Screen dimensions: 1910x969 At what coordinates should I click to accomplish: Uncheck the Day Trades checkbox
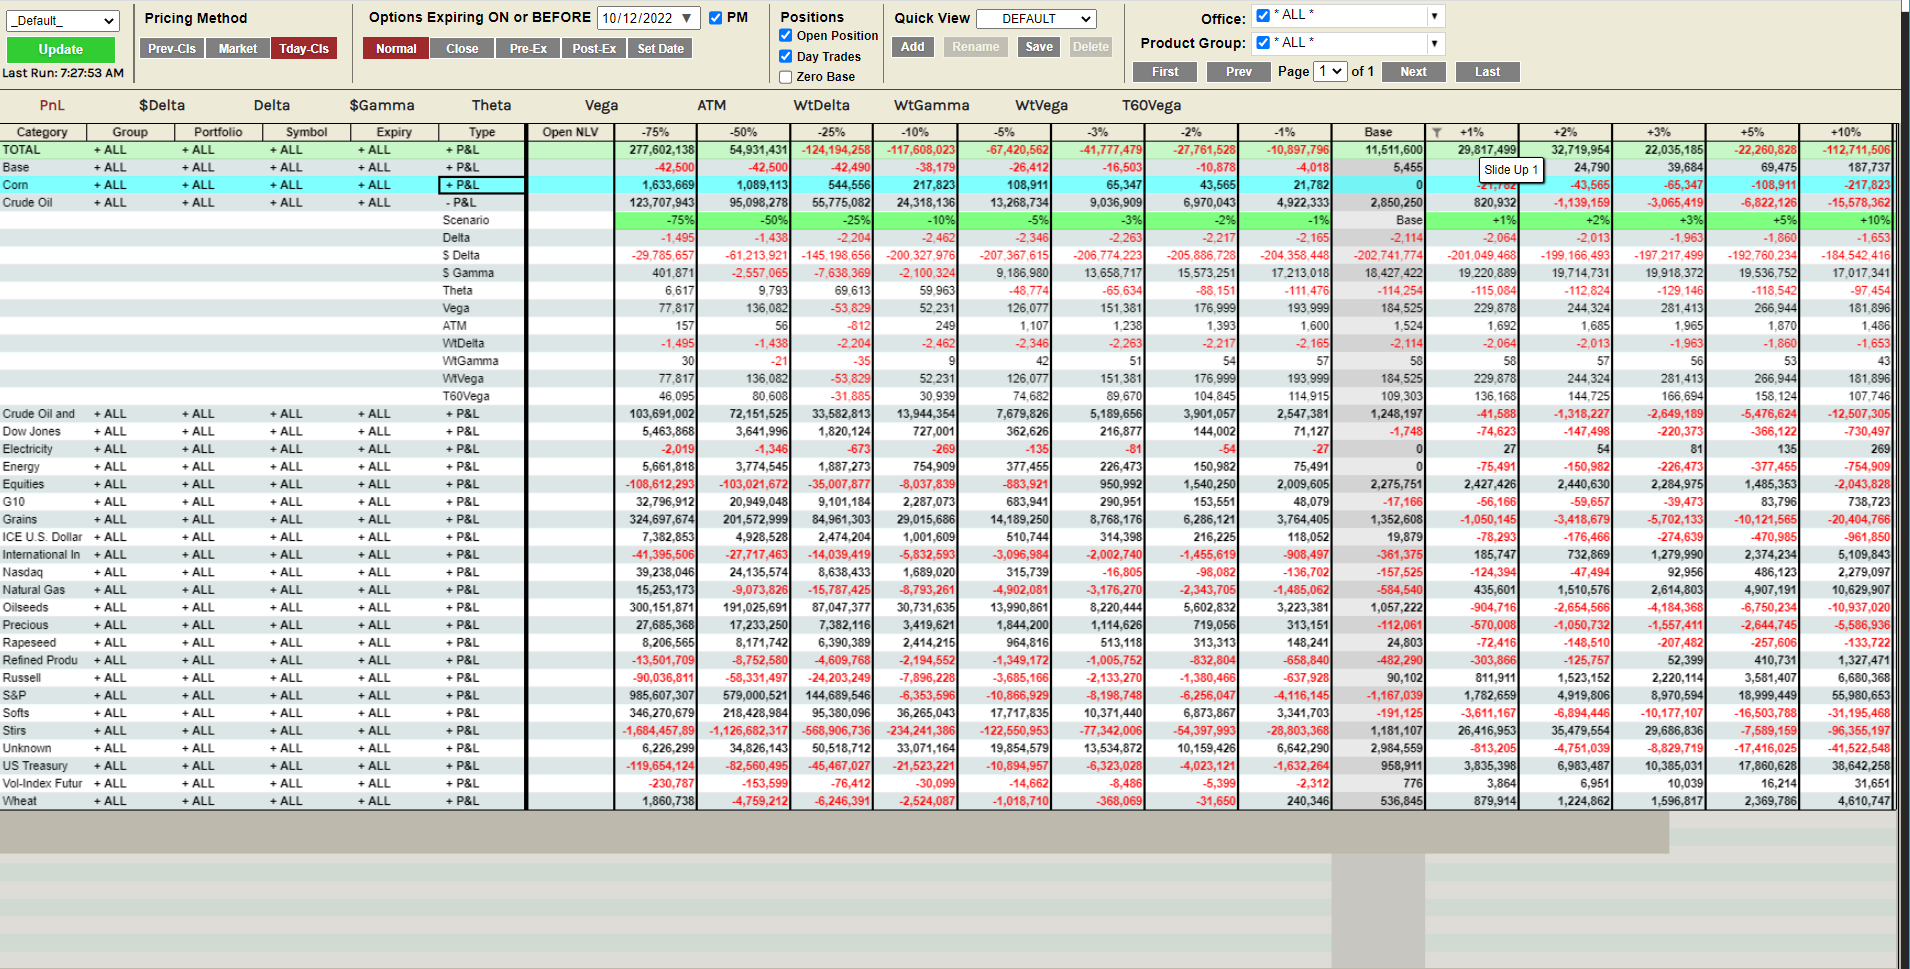(786, 57)
